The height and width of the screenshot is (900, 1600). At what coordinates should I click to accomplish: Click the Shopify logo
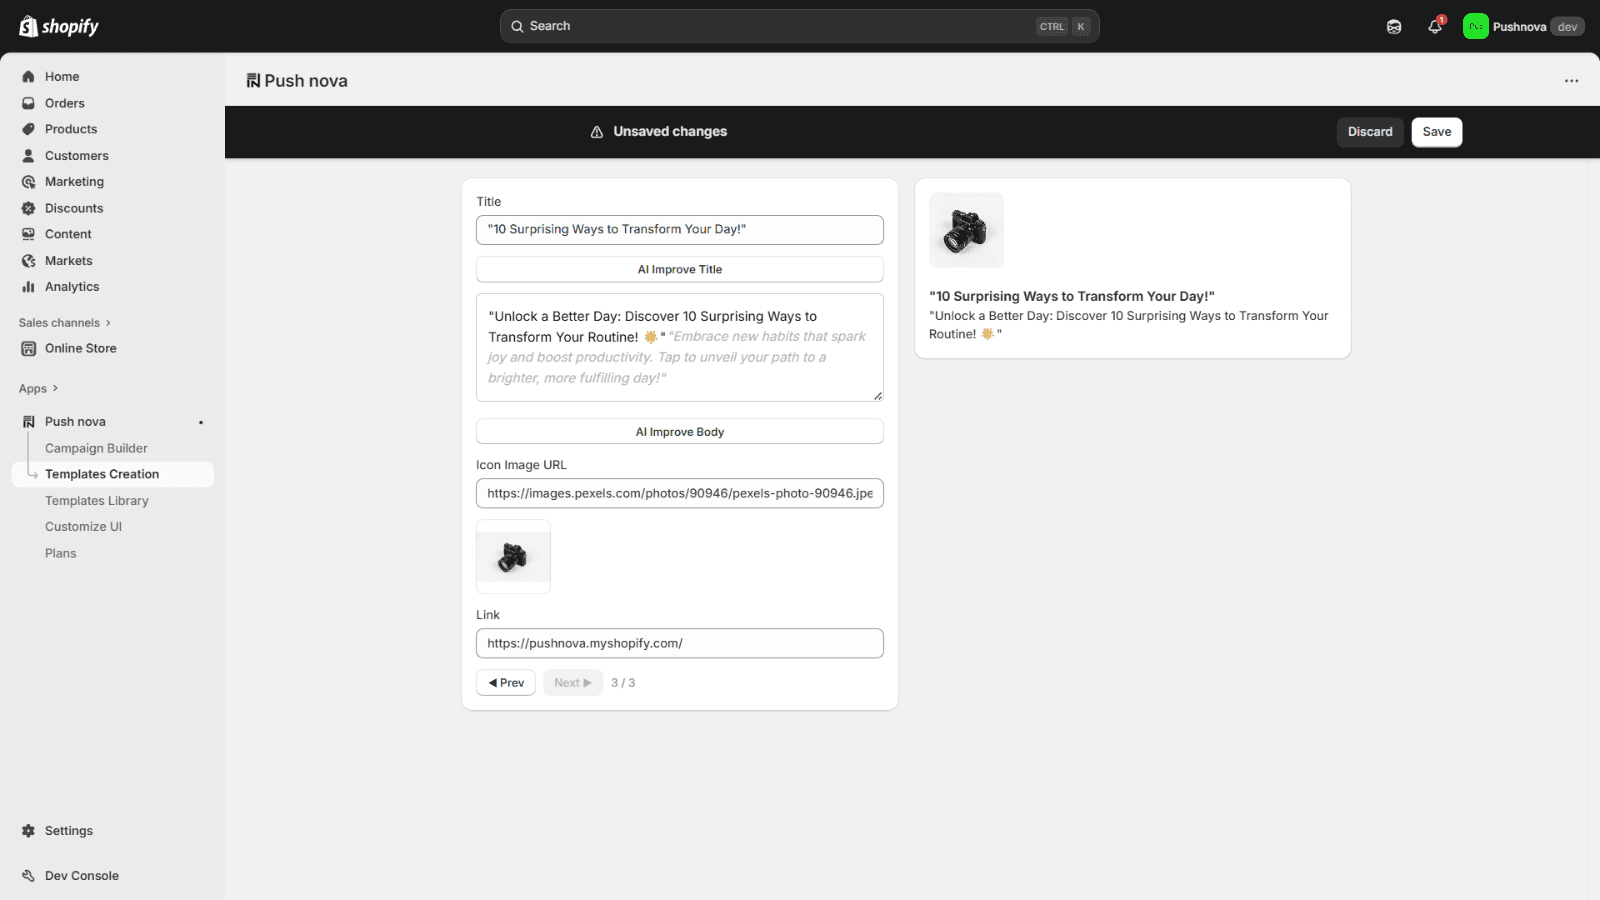click(x=59, y=26)
